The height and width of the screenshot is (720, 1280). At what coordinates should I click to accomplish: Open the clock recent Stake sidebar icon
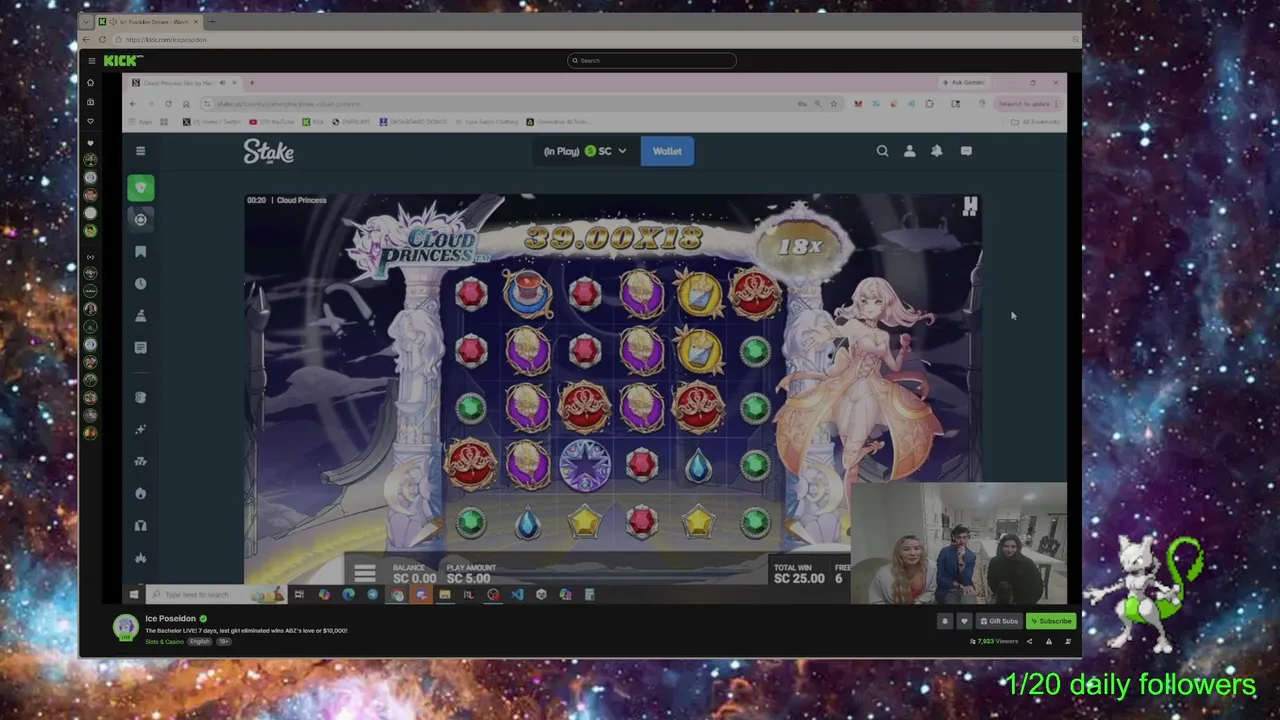141,284
